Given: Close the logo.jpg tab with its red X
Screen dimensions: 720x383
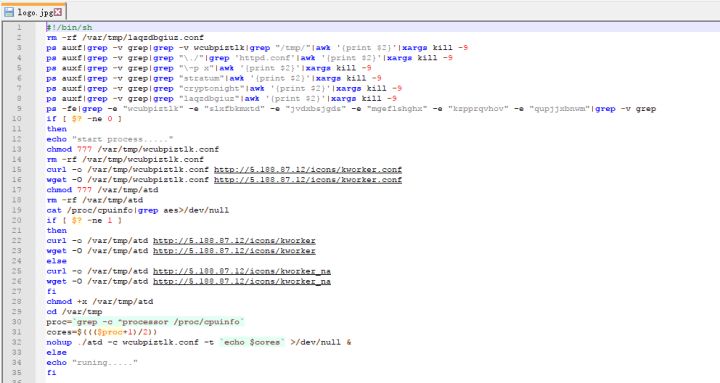Looking at the screenshot, I should coord(58,11).
